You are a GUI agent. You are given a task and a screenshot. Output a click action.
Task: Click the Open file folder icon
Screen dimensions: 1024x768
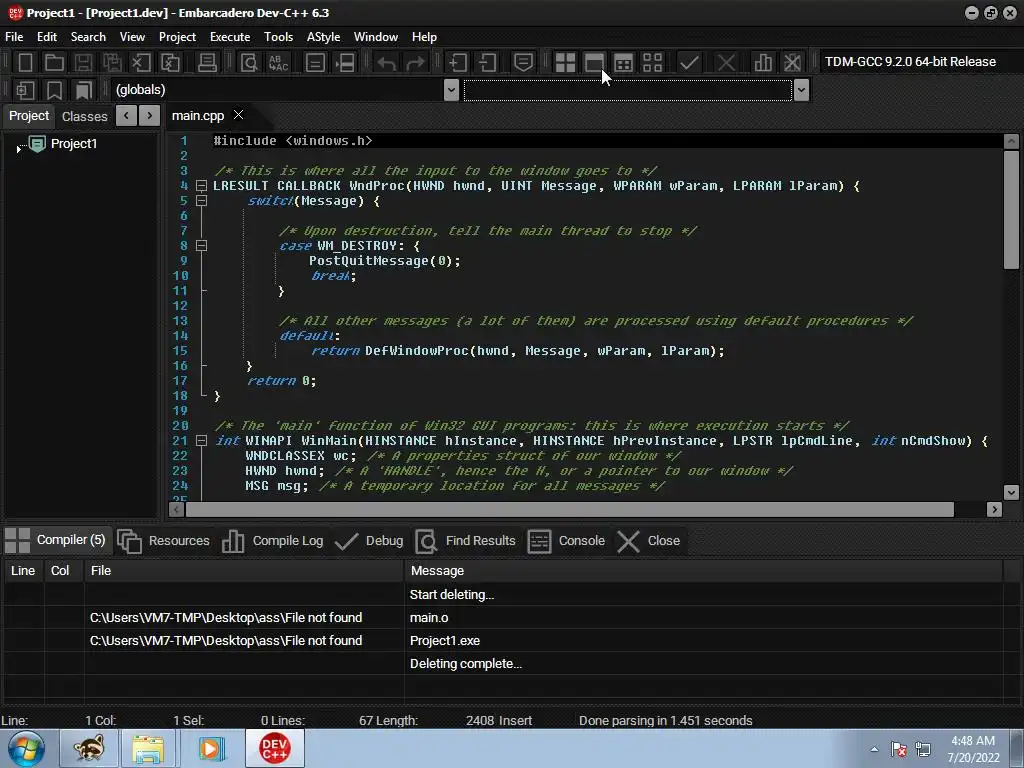coord(54,63)
